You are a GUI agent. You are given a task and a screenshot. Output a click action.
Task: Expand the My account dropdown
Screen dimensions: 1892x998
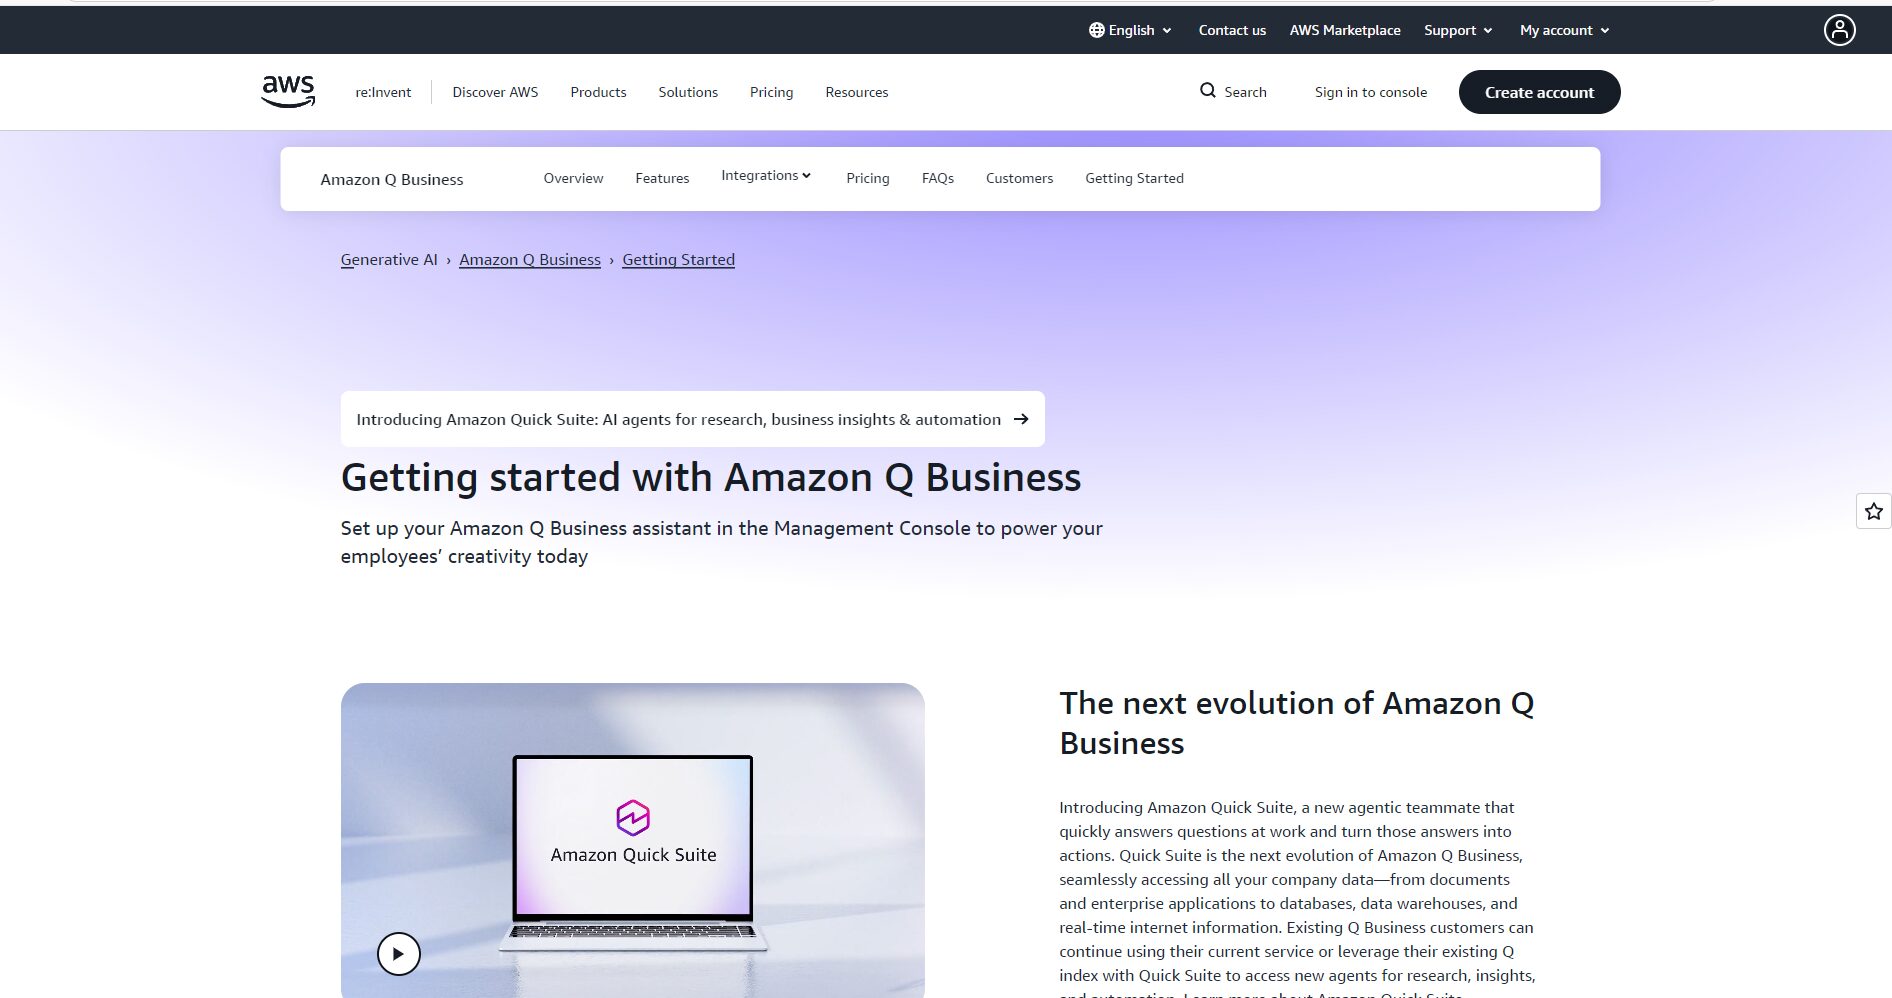pyautogui.click(x=1565, y=30)
